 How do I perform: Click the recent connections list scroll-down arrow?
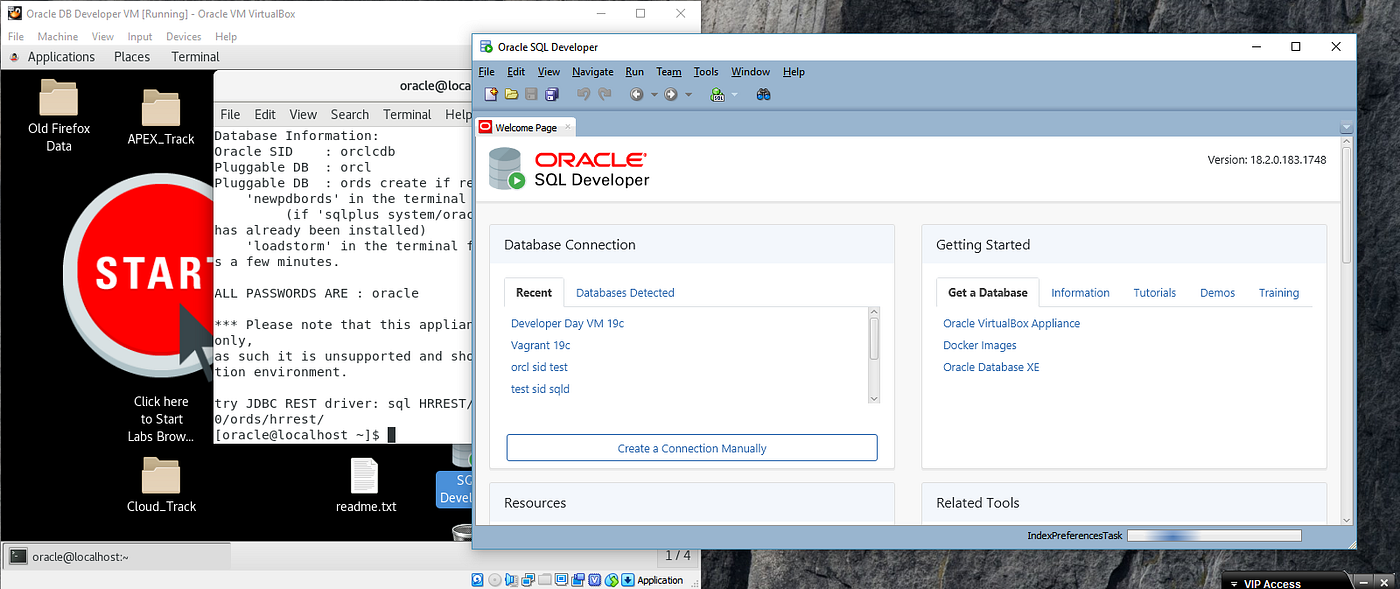874,397
